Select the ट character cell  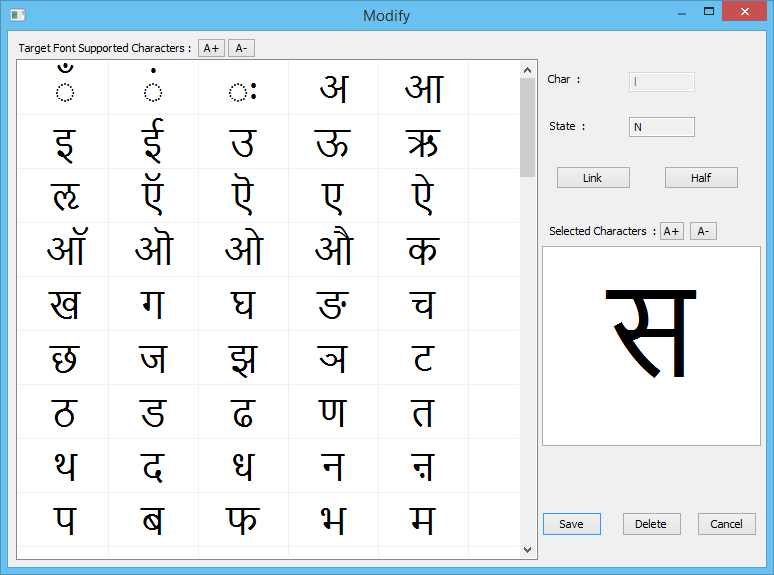coord(423,357)
